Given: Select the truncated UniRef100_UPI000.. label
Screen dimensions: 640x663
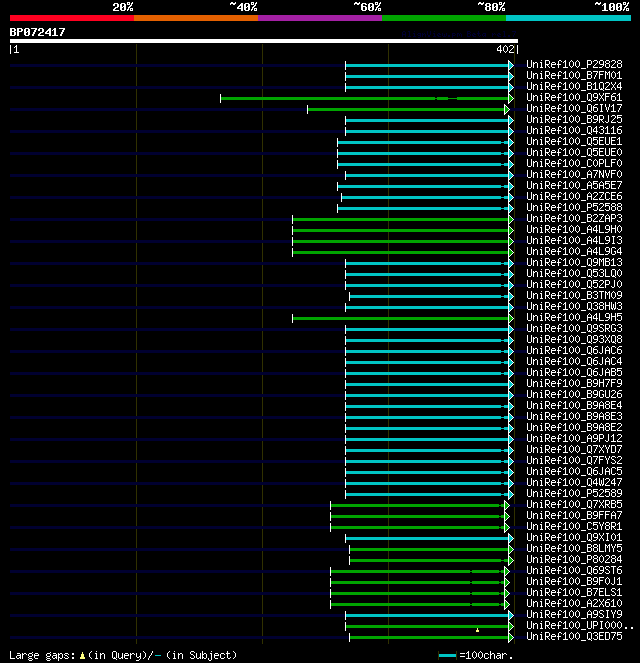Looking at the screenshot, I should coord(580,625).
